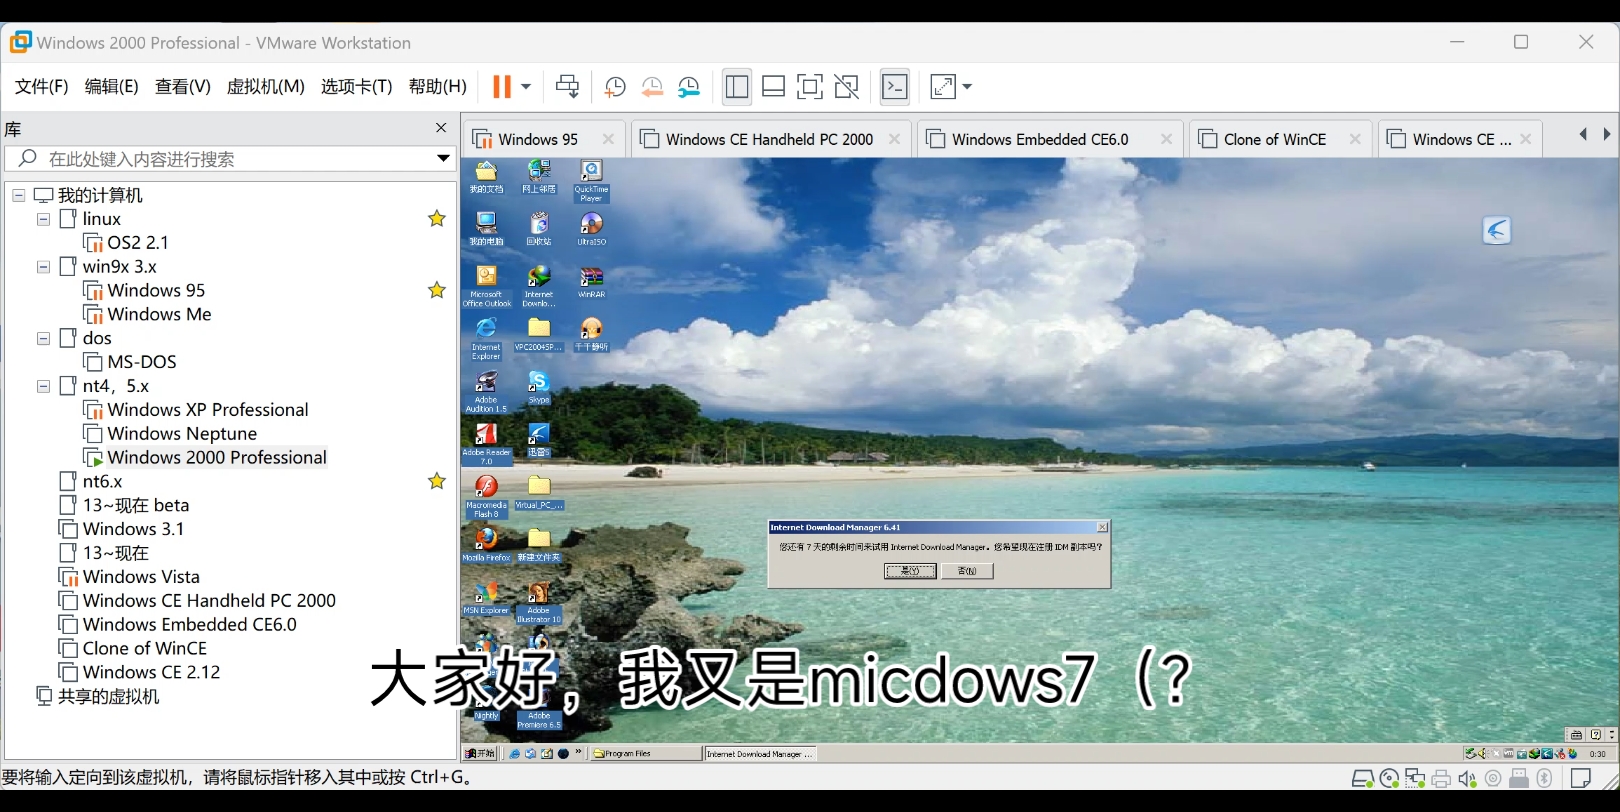Collapse the 我的计算机 tree root
This screenshot has height=812, width=1620.
click(18, 195)
